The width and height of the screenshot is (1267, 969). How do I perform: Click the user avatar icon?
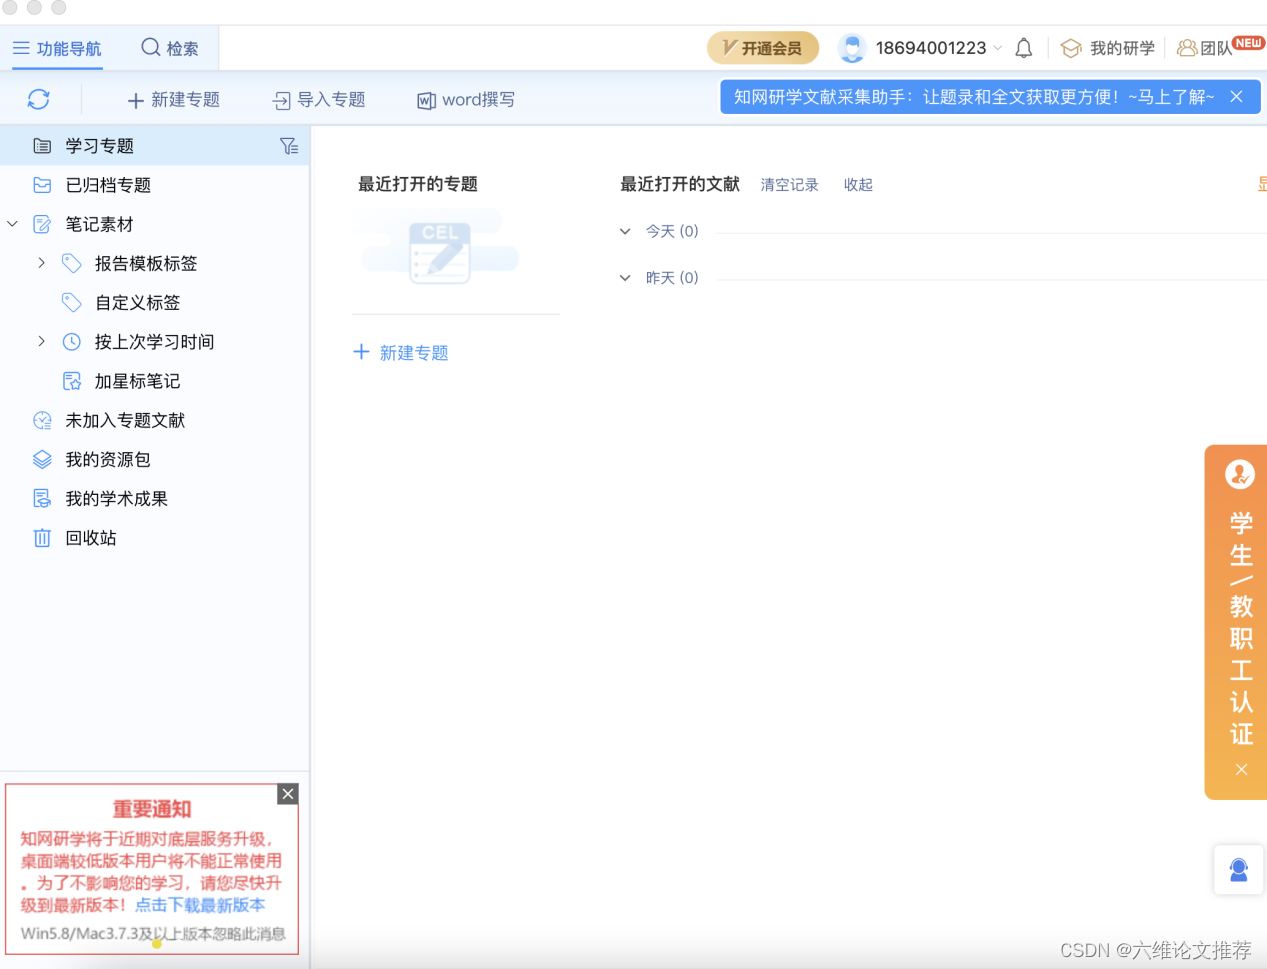pos(852,48)
